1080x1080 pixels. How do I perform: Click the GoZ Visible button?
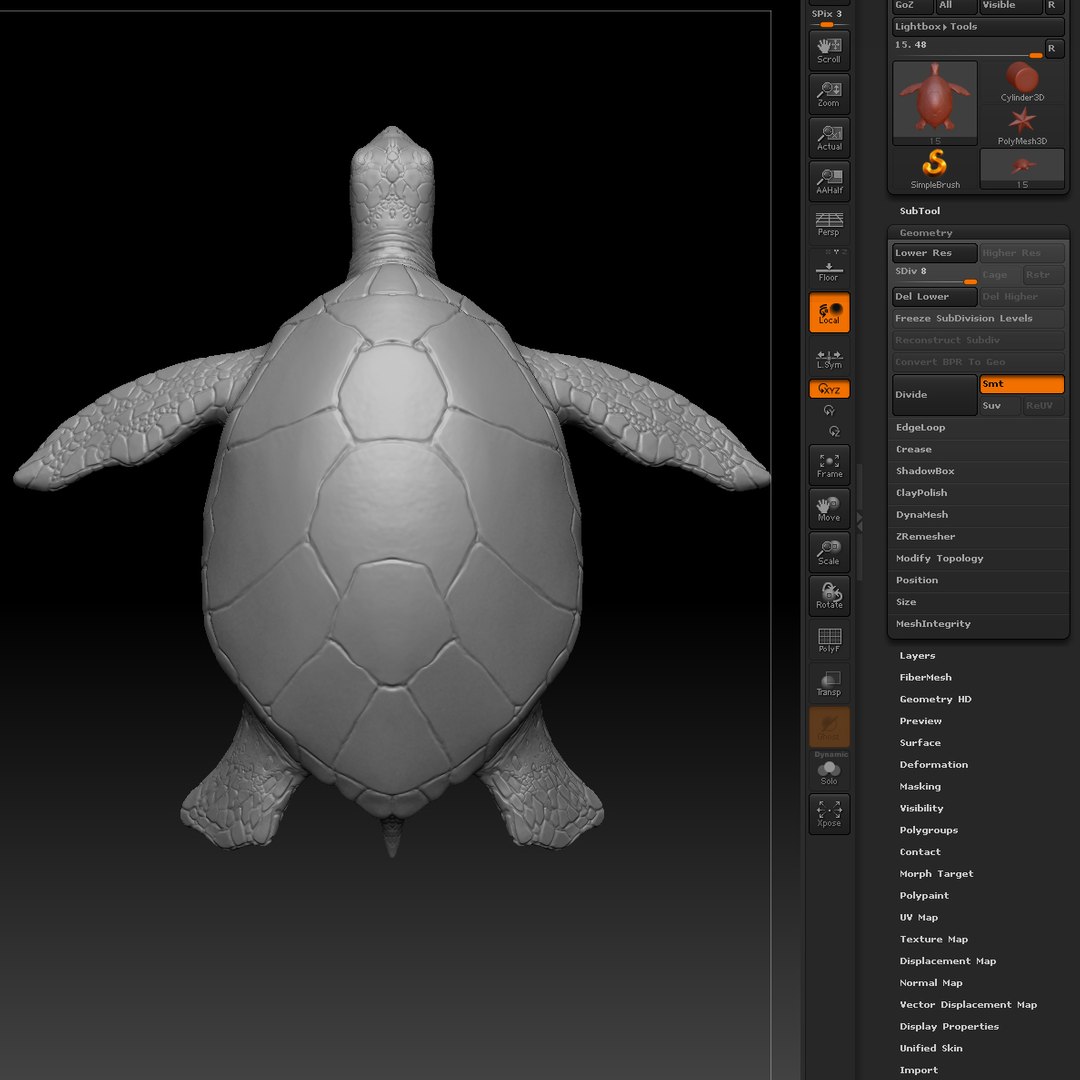click(x=1010, y=6)
